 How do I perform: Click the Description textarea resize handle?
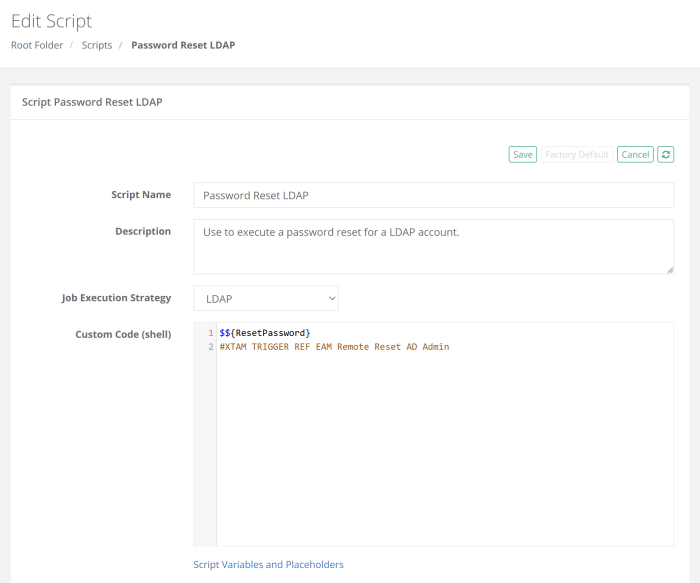[x=670, y=270]
